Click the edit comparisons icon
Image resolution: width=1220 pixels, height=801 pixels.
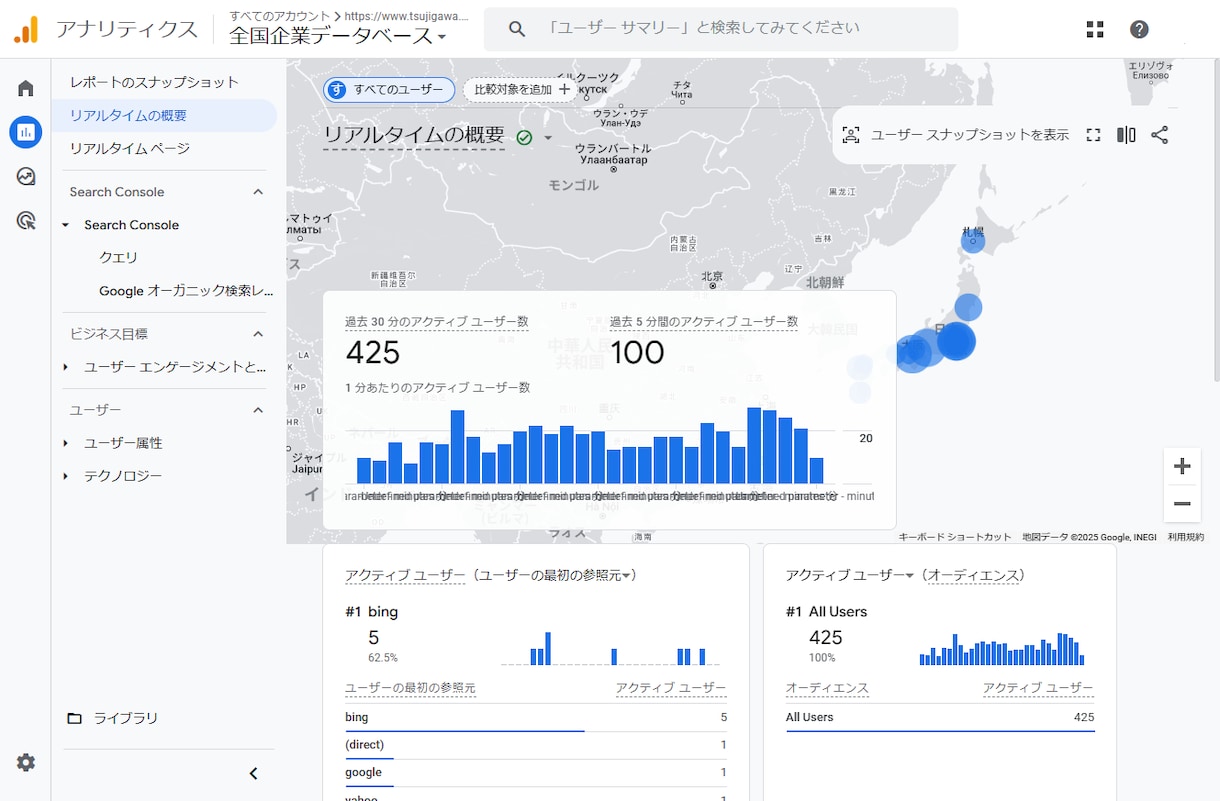(x=1126, y=135)
